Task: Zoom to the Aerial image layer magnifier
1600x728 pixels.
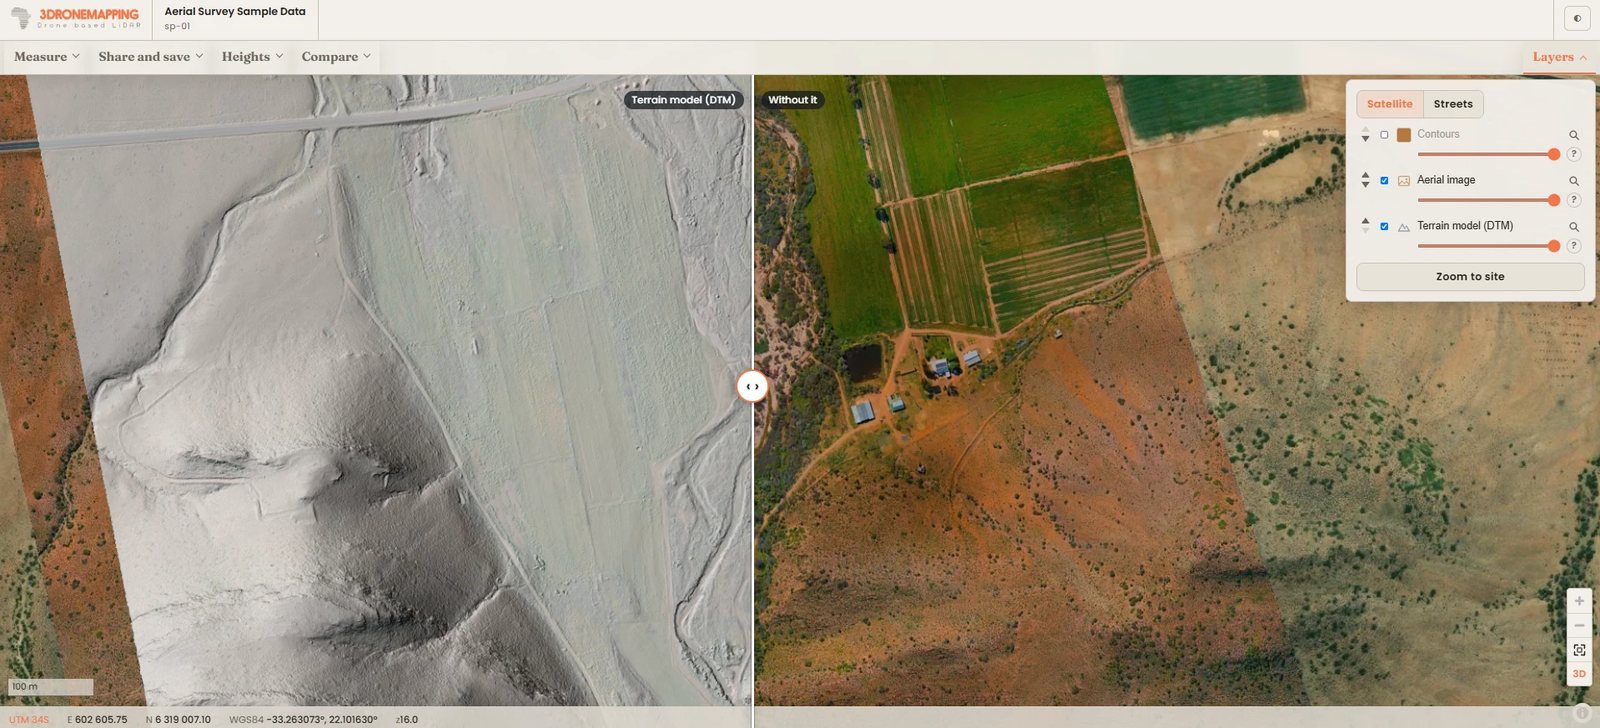Action: point(1574,181)
